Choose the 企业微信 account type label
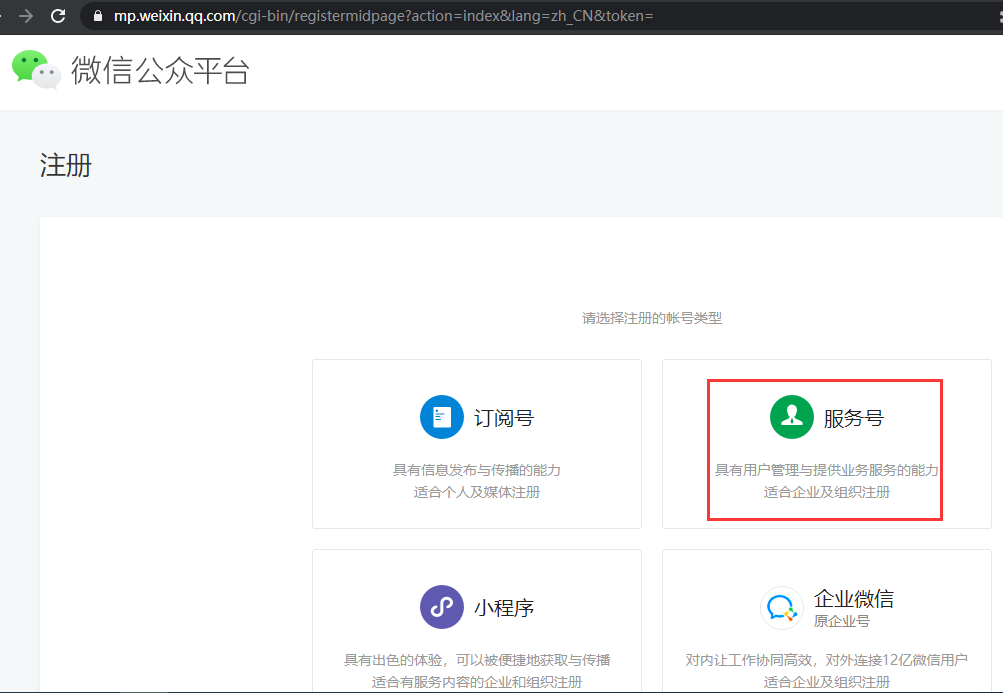This screenshot has height=693, width=1003. (x=854, y=598)
